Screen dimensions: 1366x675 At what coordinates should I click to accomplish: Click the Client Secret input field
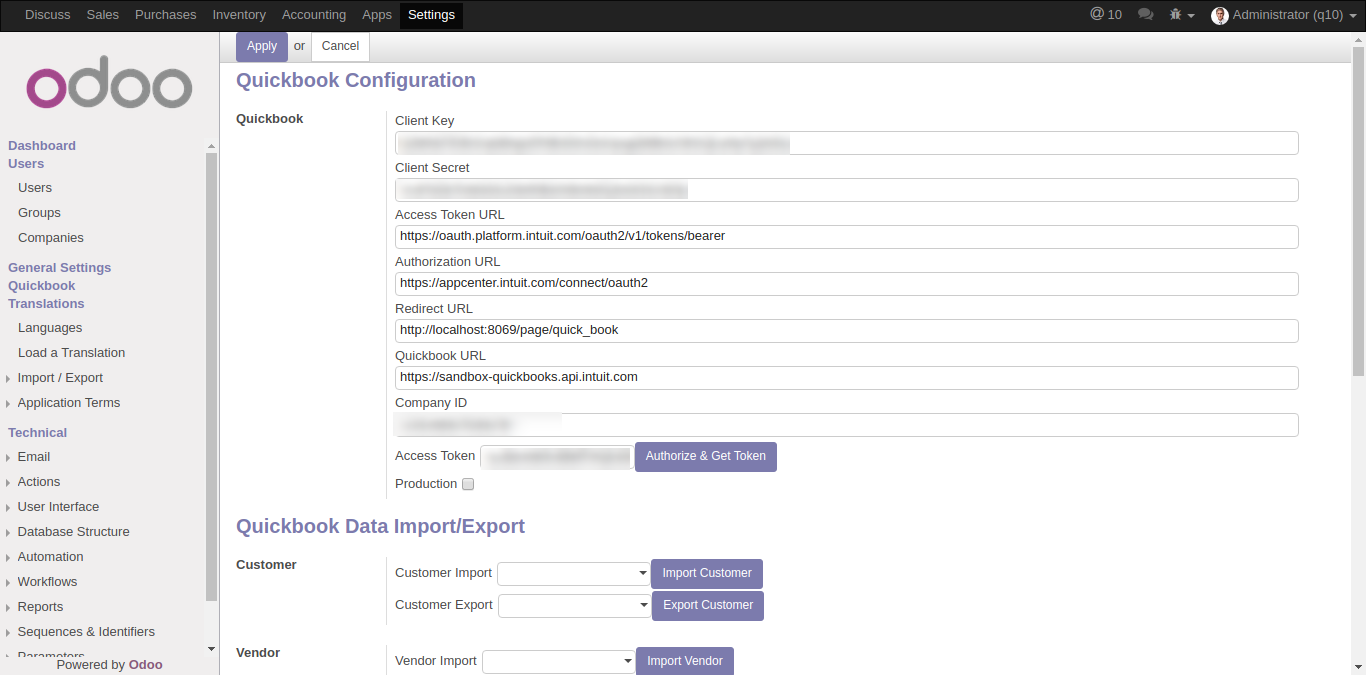[x=847, y=190]
